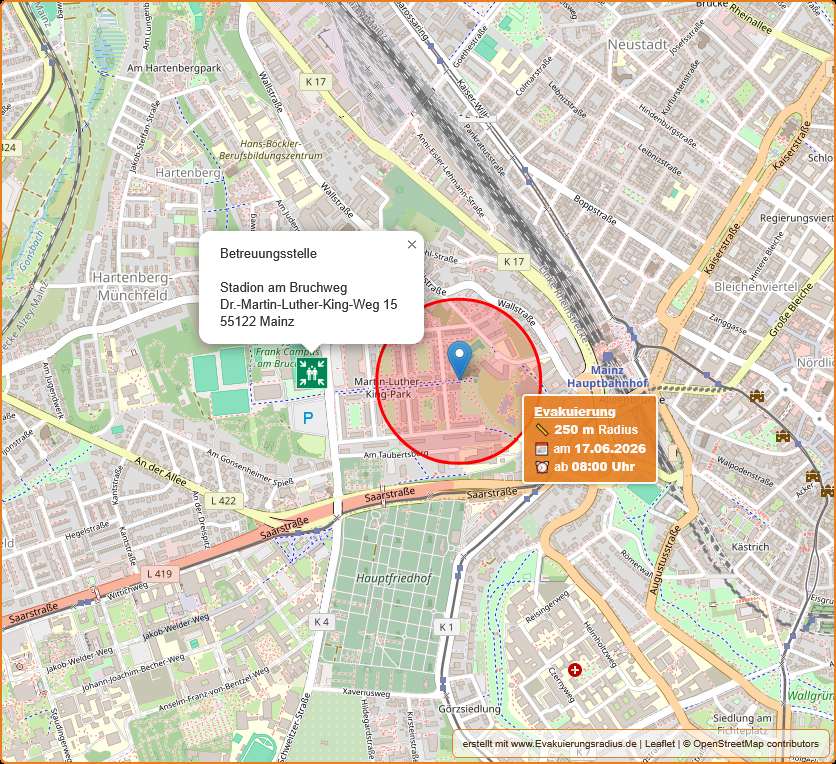Click the Hauptfriedhof cemetery label
Image resolution: width=836 pixels, height=764 pixels.
coord(394,578)
